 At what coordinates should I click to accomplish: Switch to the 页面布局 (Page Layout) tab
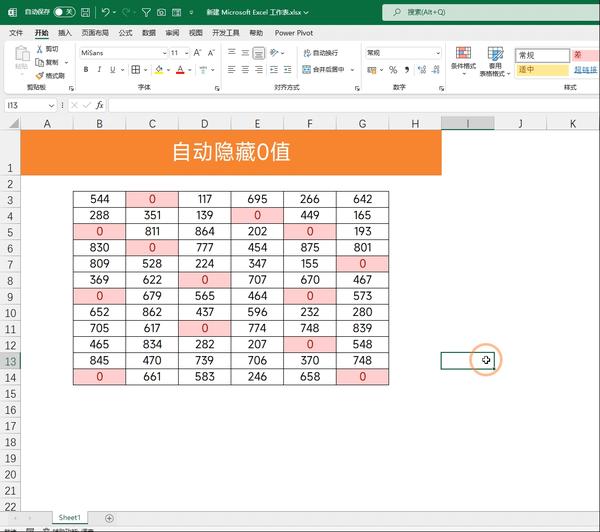coord(95,33)
